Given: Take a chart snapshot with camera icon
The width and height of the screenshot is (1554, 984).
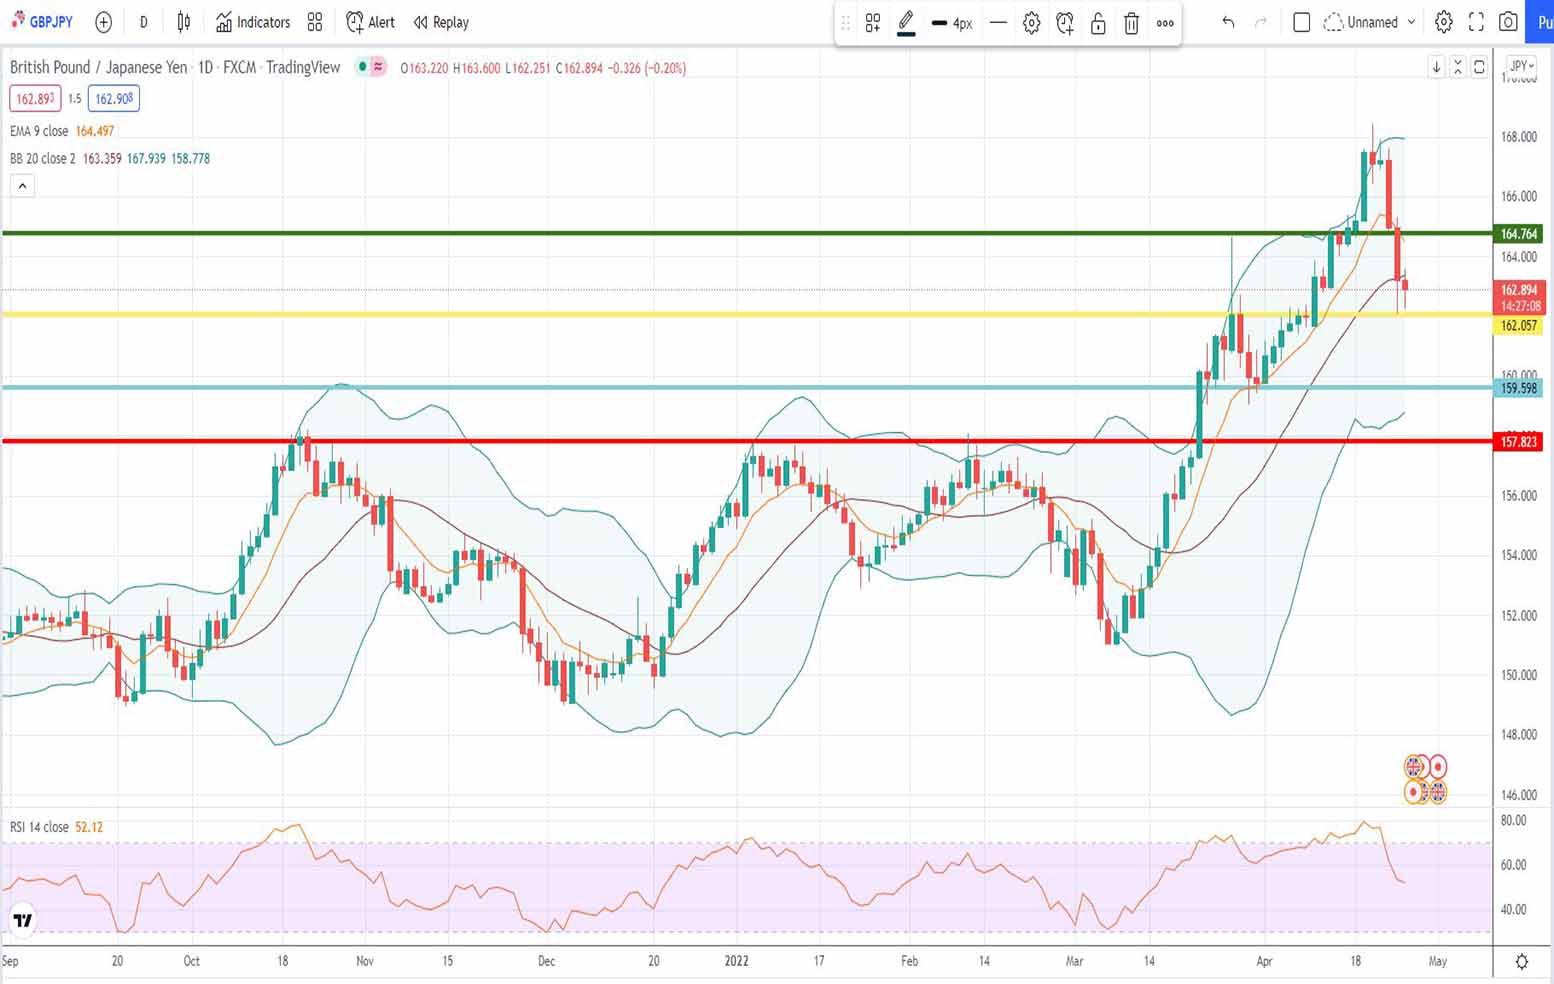Looking at the screenshot, I should coord(1508,22).
